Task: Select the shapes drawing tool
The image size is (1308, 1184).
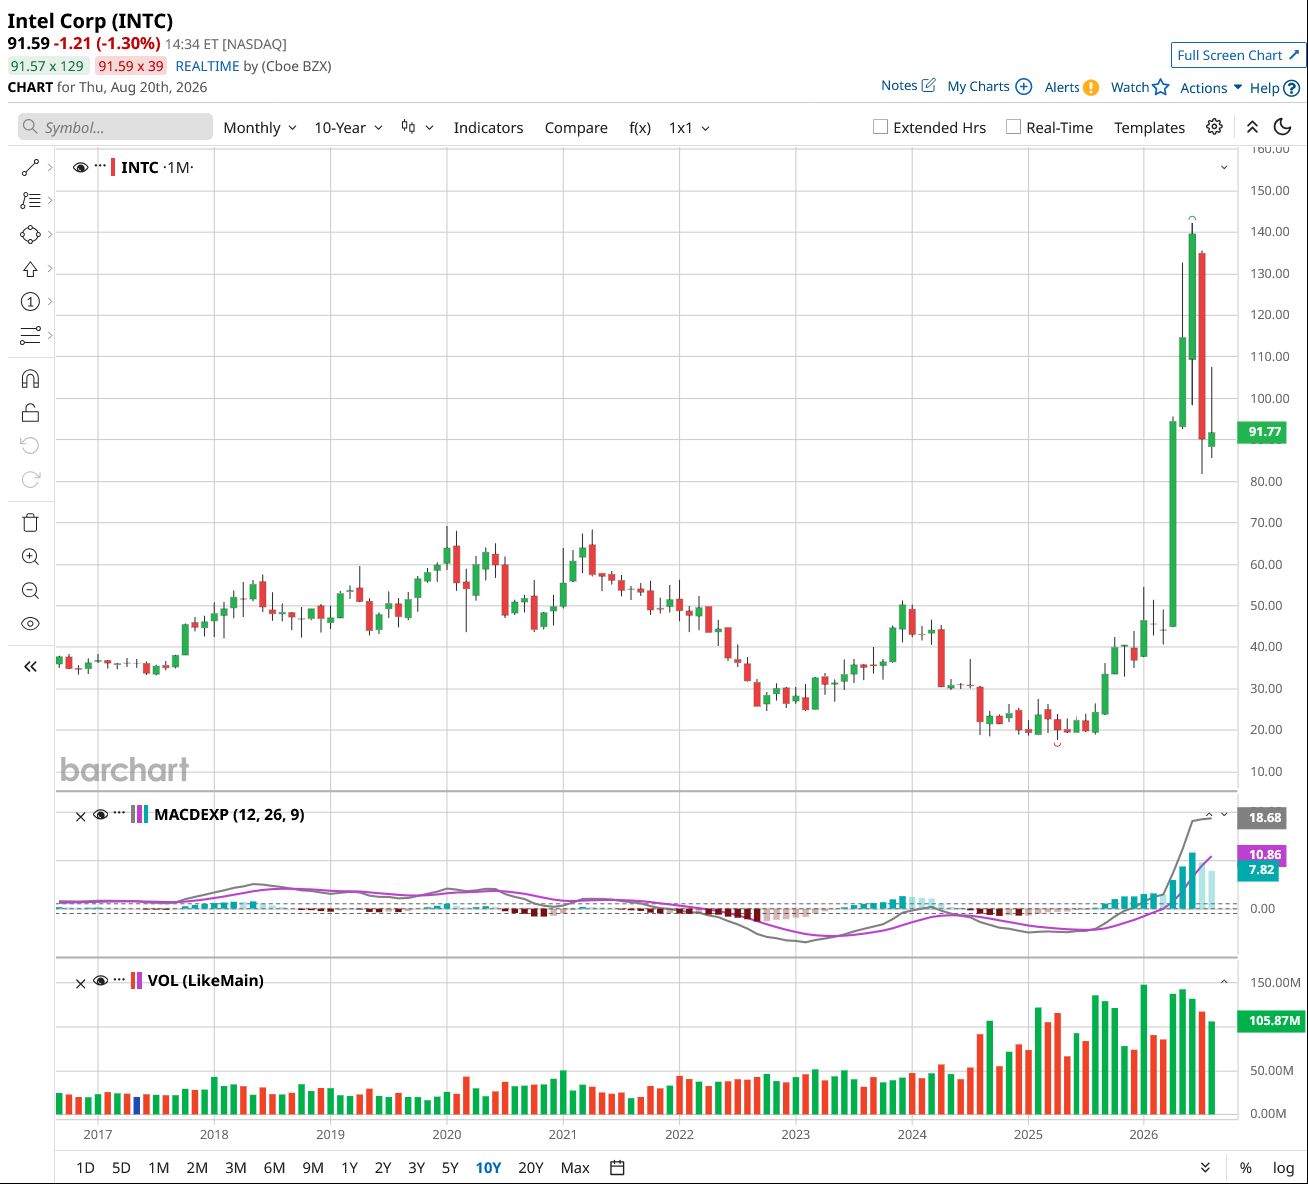Action: click(x=30, y=234)
